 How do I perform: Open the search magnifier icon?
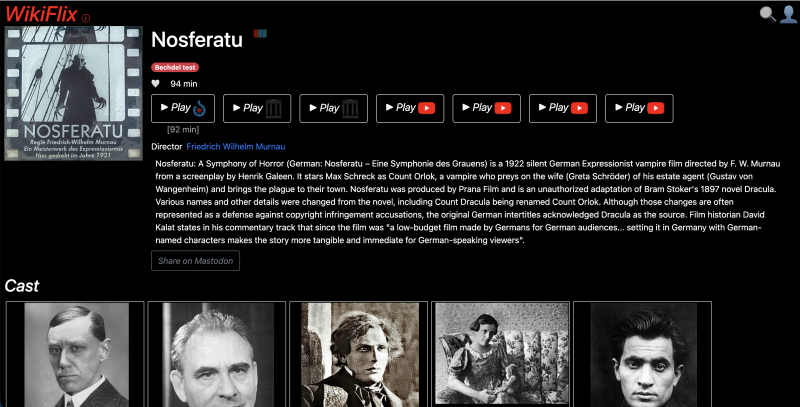click(767, 14)
